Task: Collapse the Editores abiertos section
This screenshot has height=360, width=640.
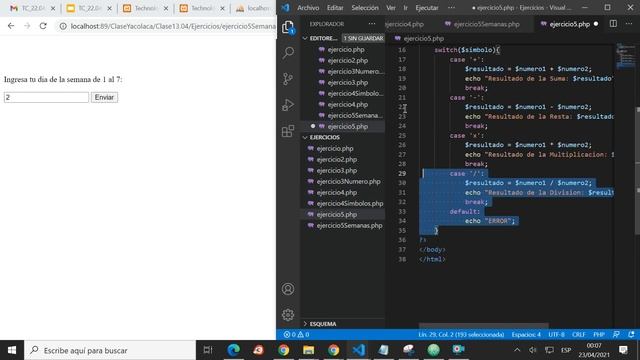Action: 320,38
